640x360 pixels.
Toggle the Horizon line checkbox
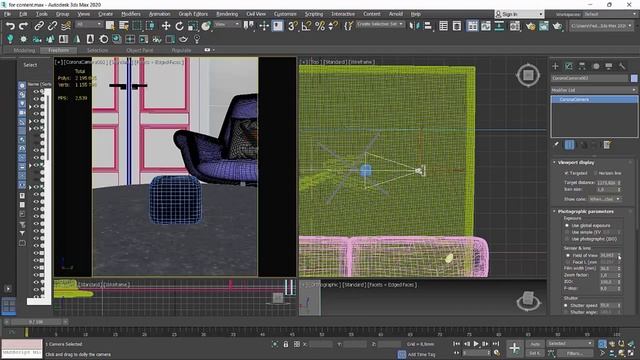(596, 173)
